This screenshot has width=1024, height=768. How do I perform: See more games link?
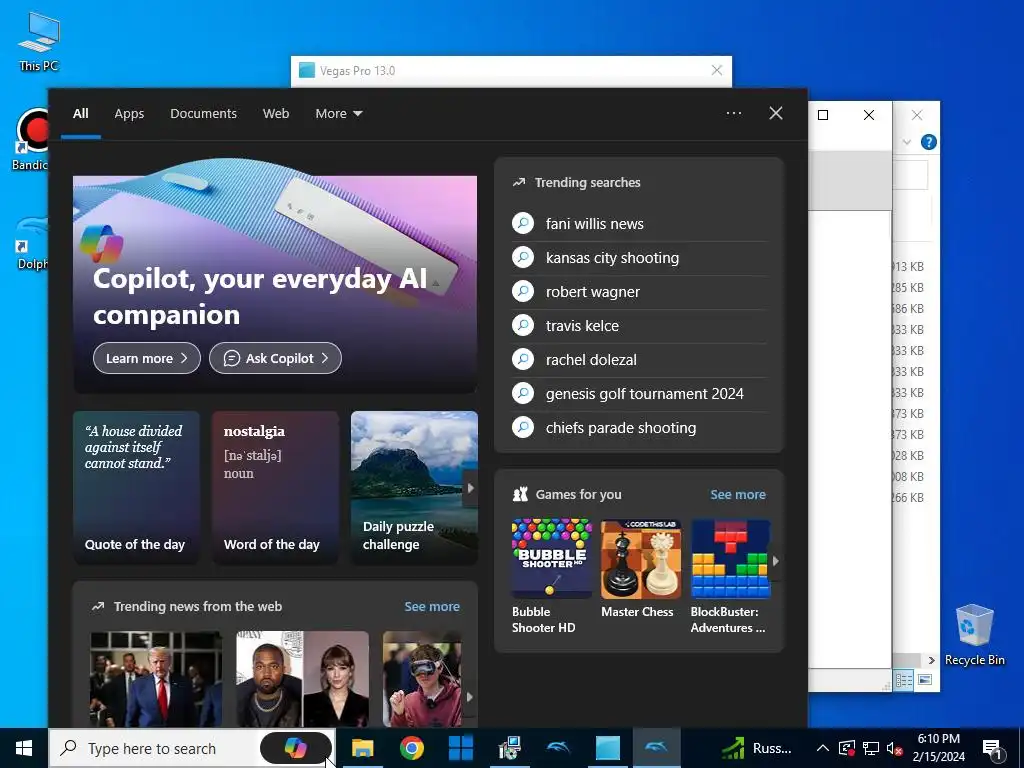click(x=738, y=494)
